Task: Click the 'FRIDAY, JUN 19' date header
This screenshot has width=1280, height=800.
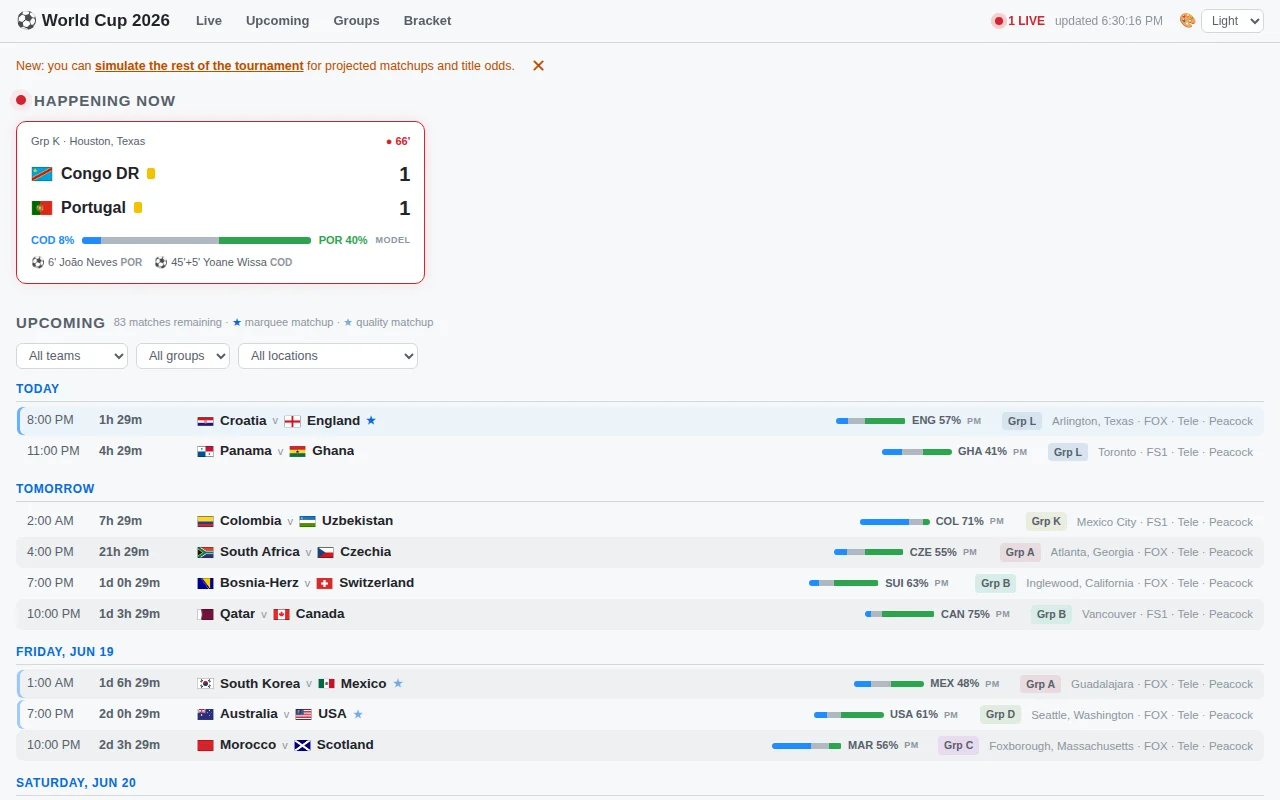Action: click(65, 652)
